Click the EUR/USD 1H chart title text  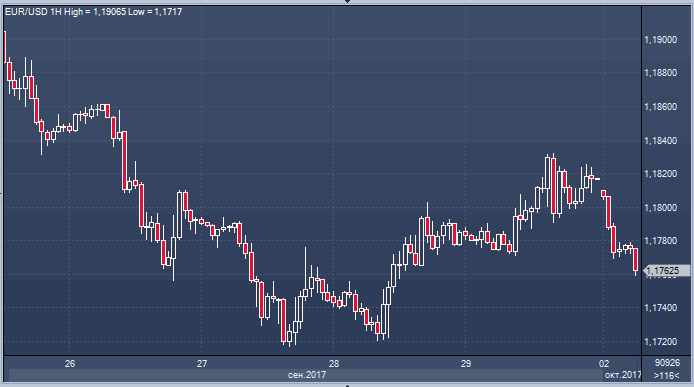point(93,12)
